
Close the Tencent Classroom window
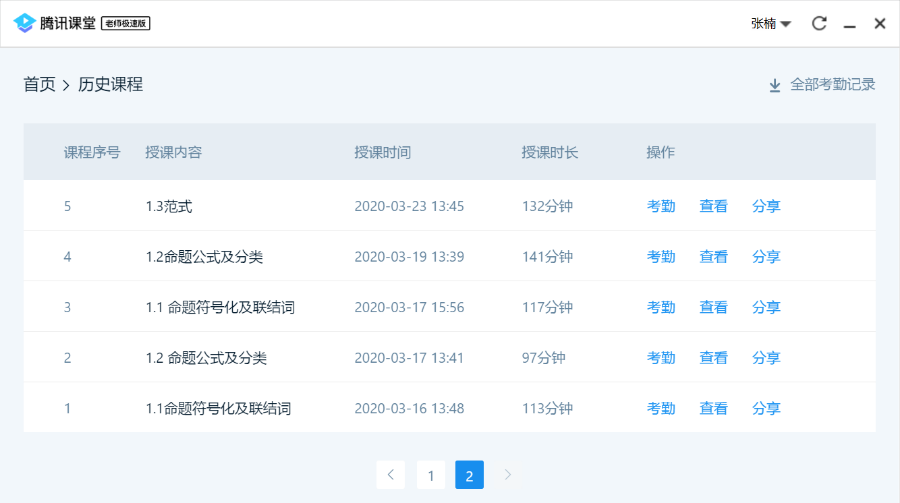[880, 23]
